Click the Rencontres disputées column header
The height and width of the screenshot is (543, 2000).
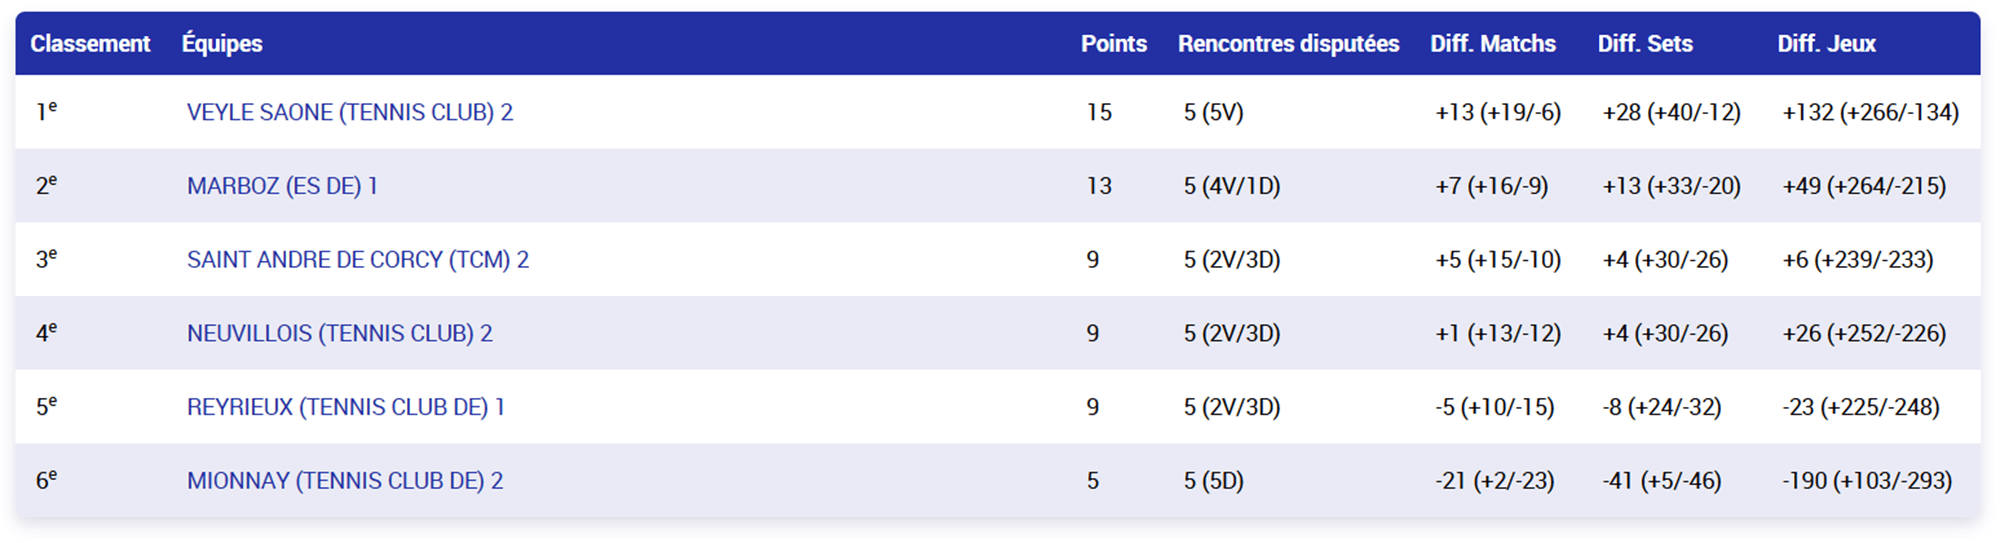click(x=1288, y=44)
